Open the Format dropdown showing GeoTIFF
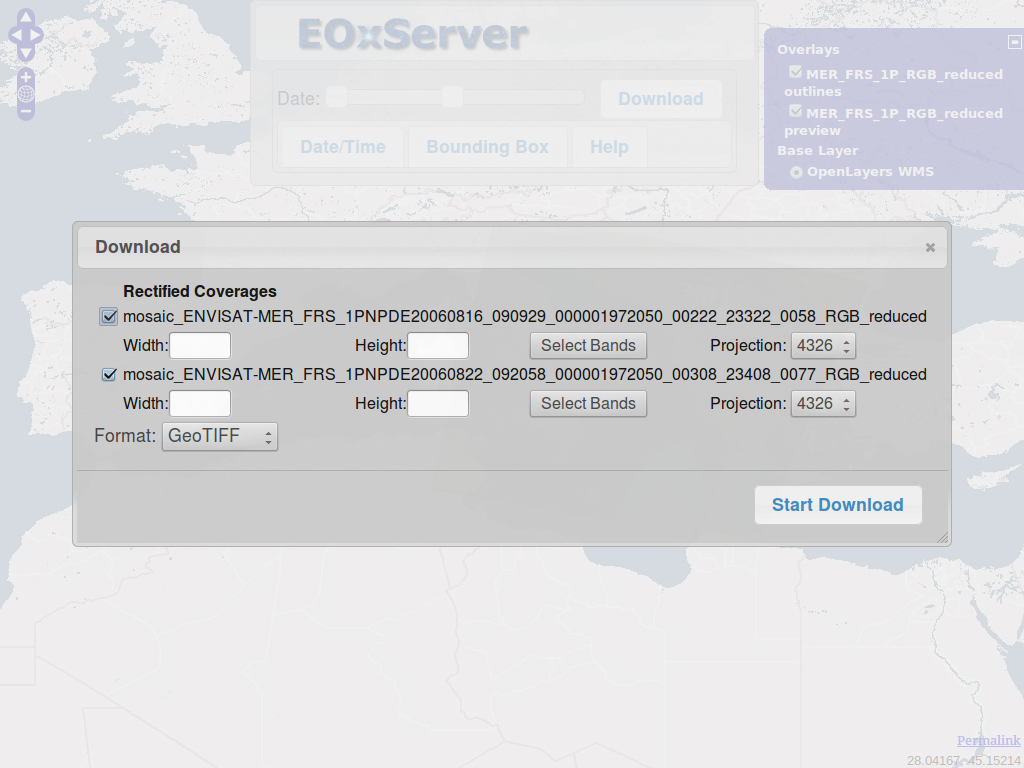Screen dimensions: 1024x768 (x=220, y=436)
